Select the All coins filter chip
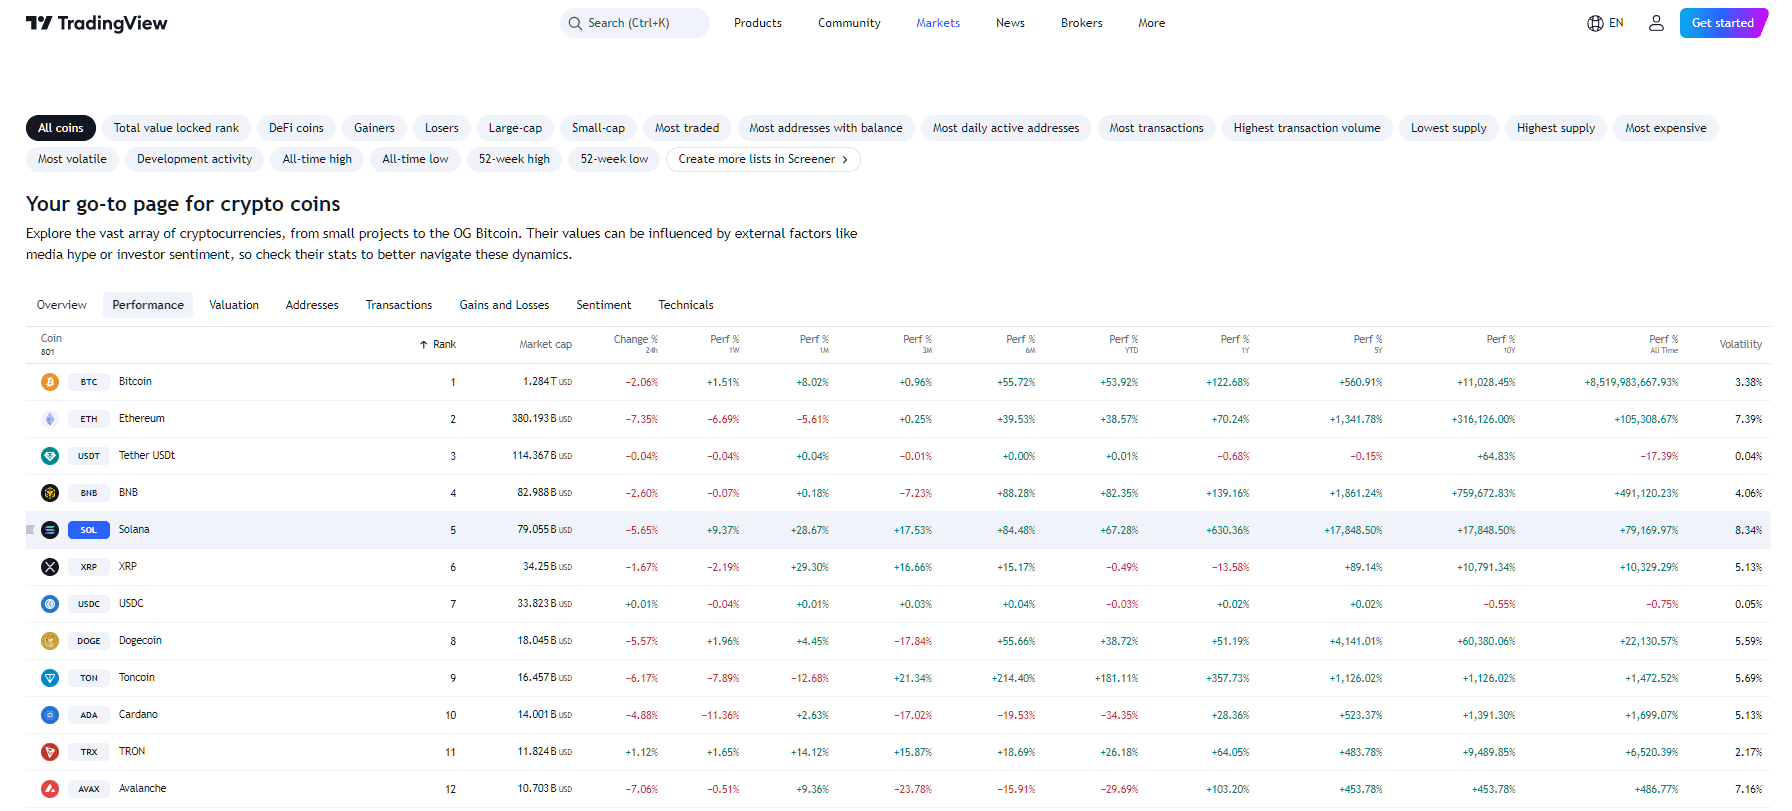 point(61,128)
